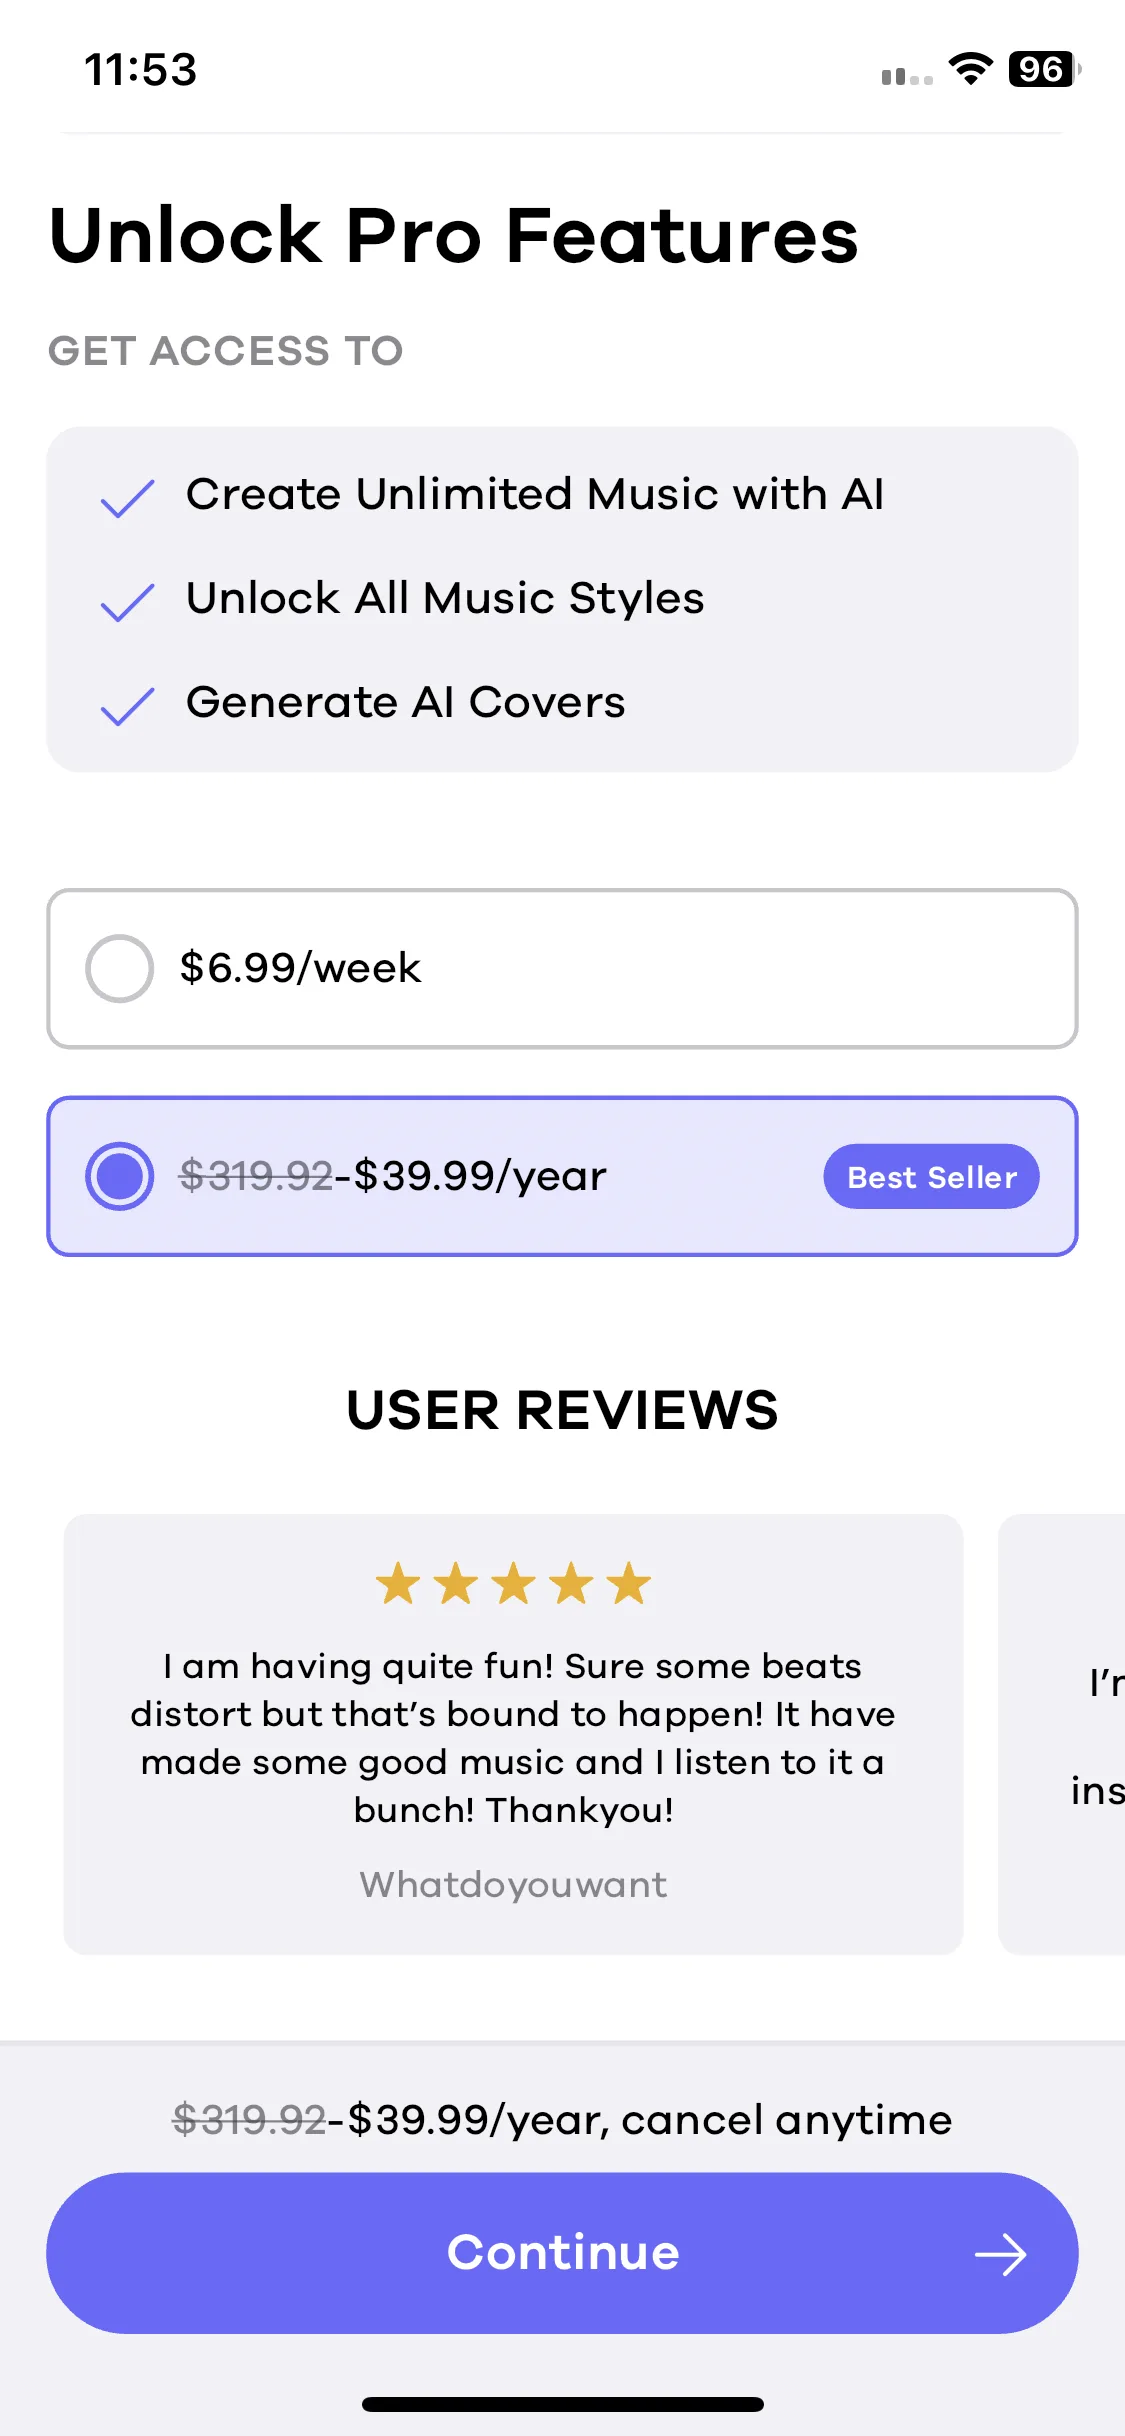This screenshot has width=1125, height=2436.
Task: Tap the checkmark beside Create Unlimited Music
Action: pos(127,498)
